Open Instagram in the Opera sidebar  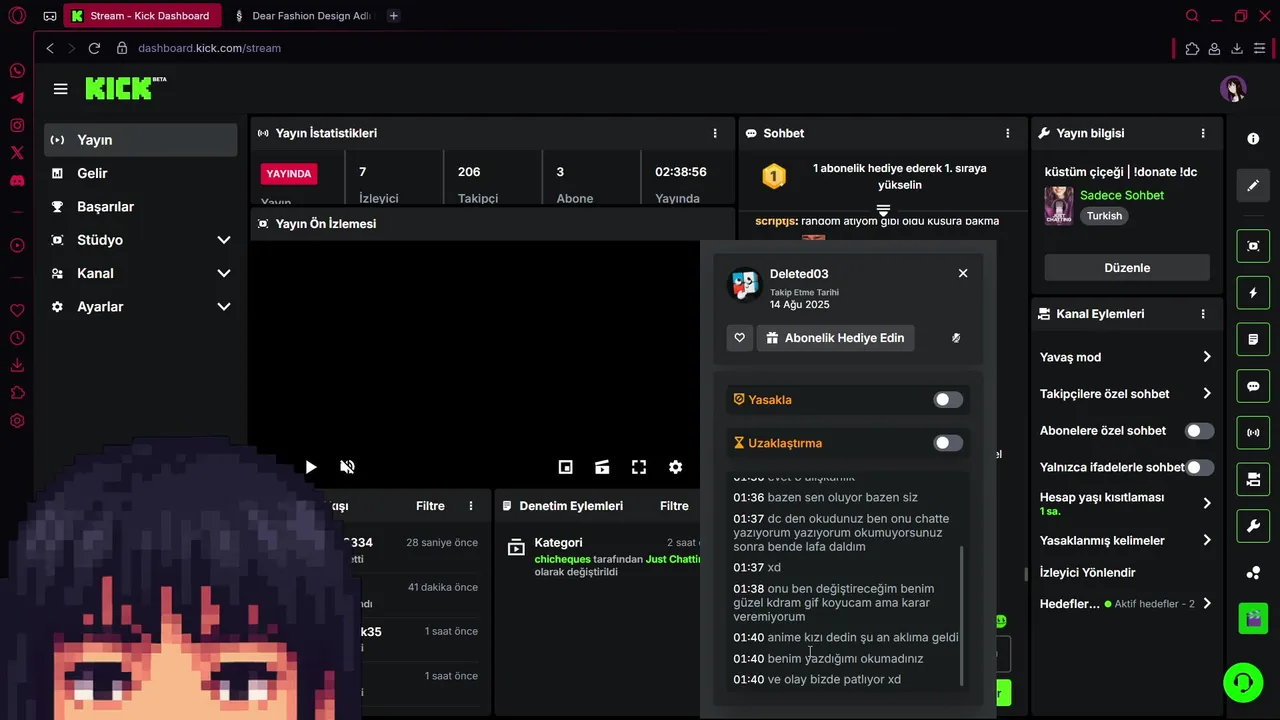point(17,125)
